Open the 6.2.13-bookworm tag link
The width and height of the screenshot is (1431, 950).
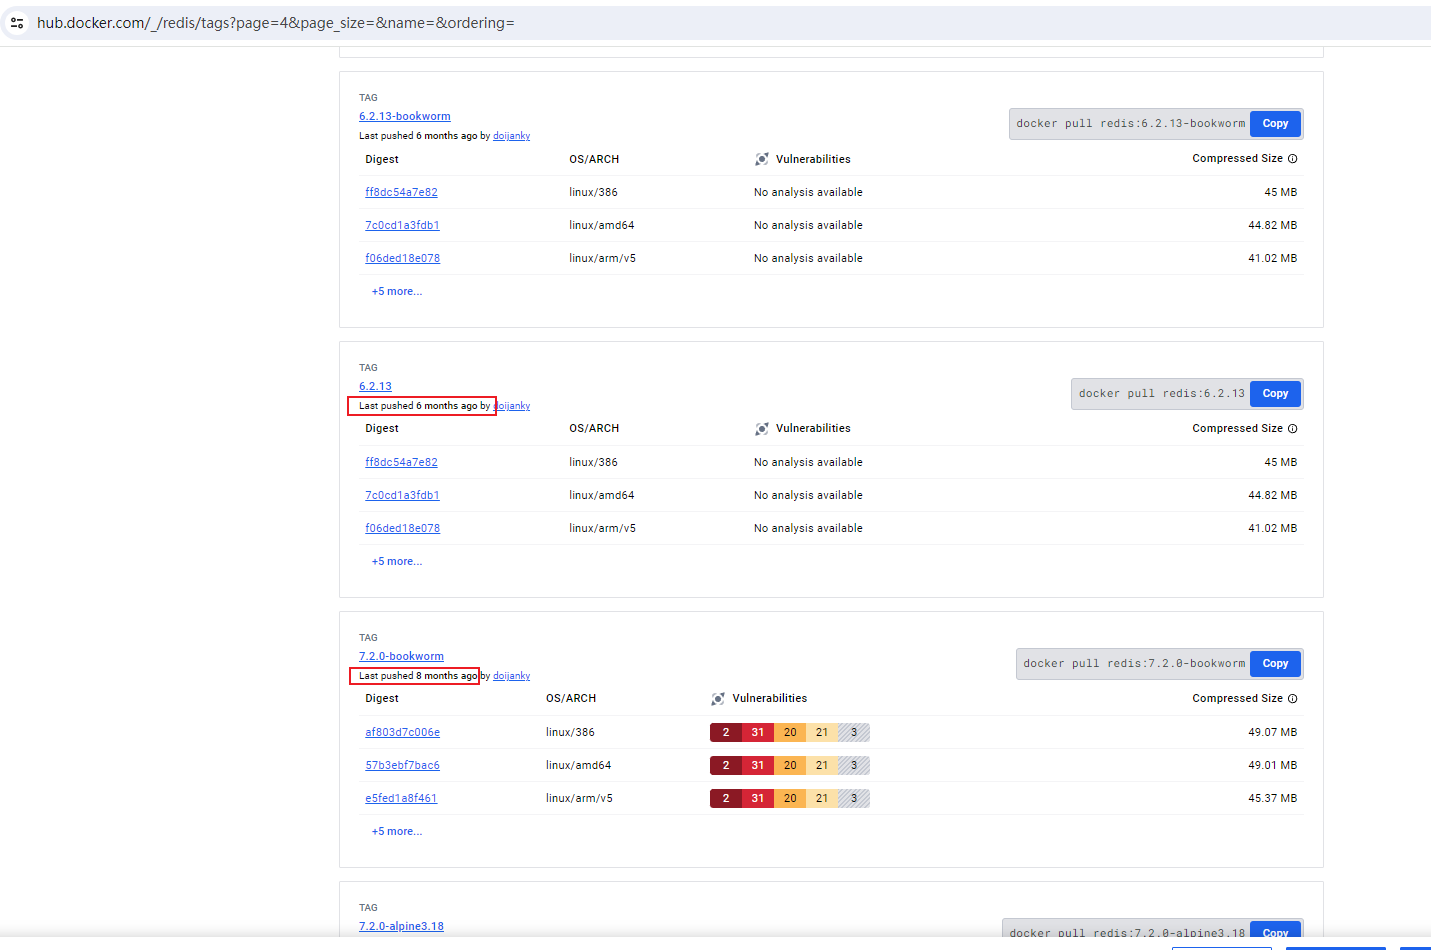(405, 116)
